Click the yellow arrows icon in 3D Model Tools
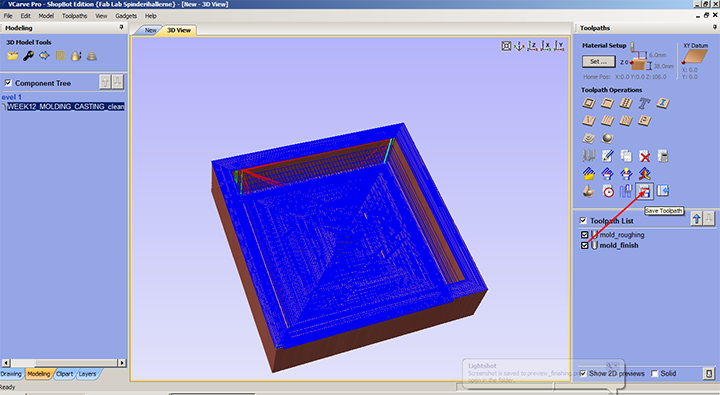The height and width of the screenshot is (395, 720). [44, 56]
